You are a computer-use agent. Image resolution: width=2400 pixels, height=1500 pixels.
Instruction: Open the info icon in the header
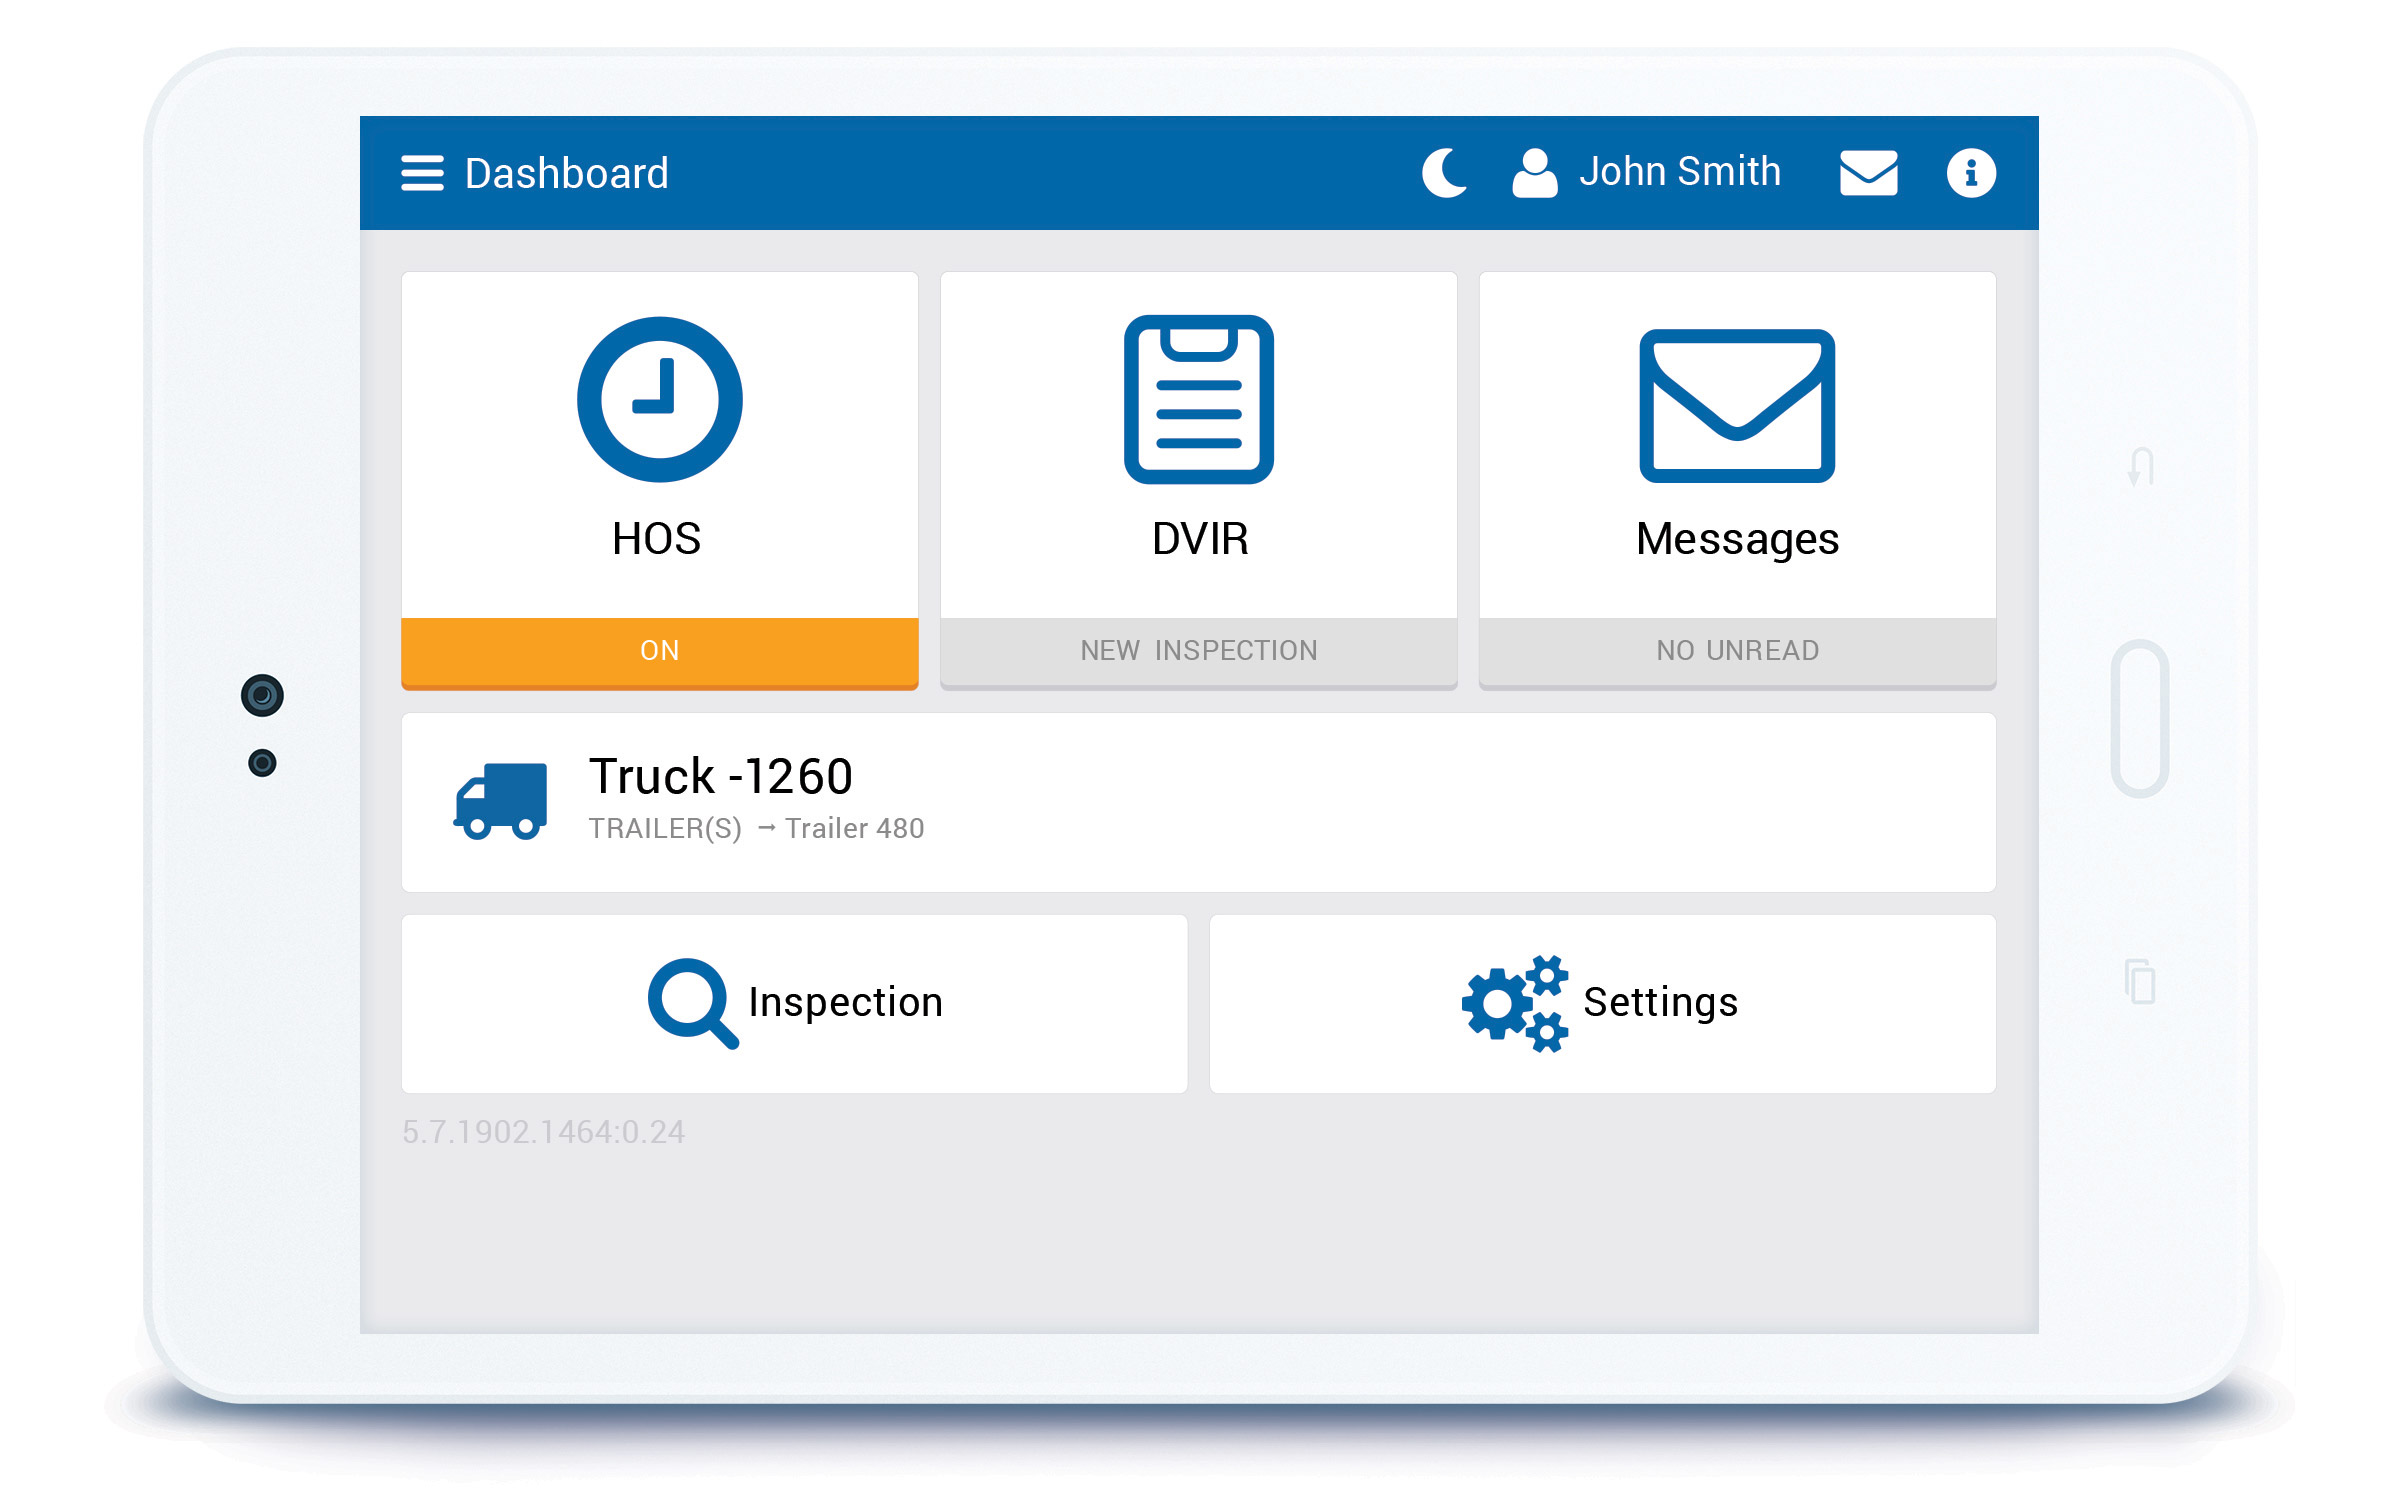[x=1969, y=172]
